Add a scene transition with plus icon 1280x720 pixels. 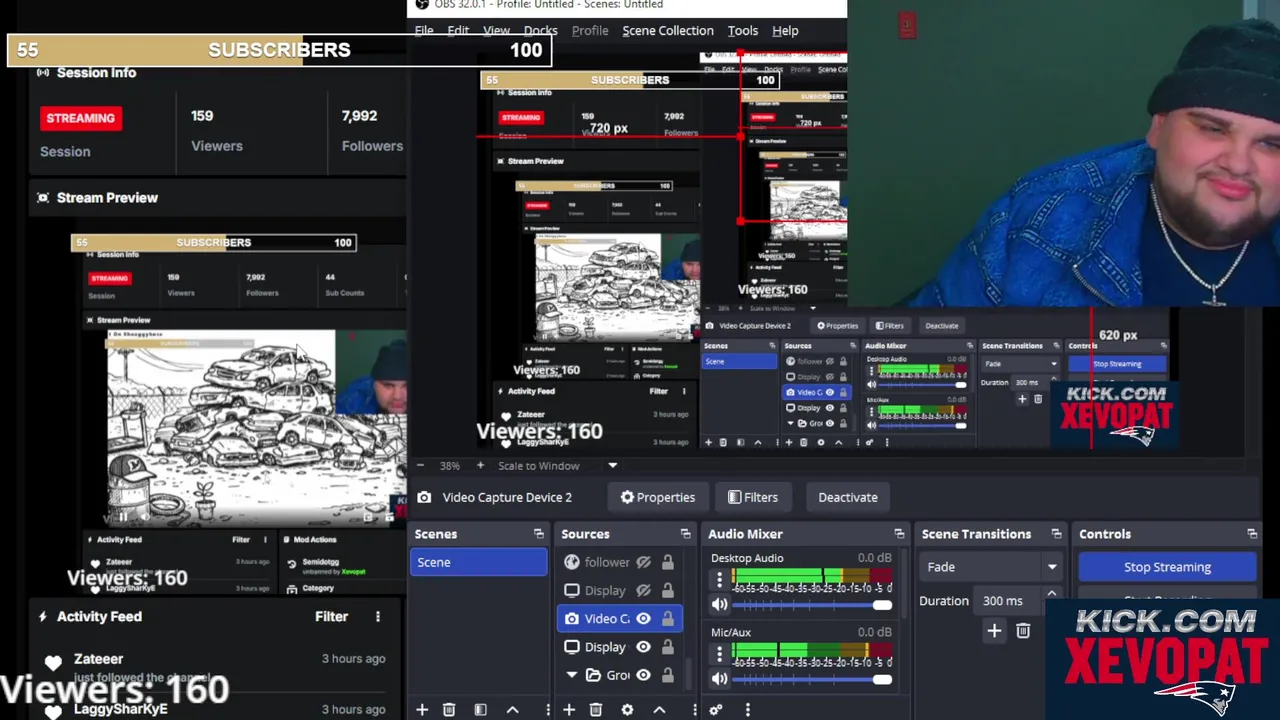(x=994, y=630)
